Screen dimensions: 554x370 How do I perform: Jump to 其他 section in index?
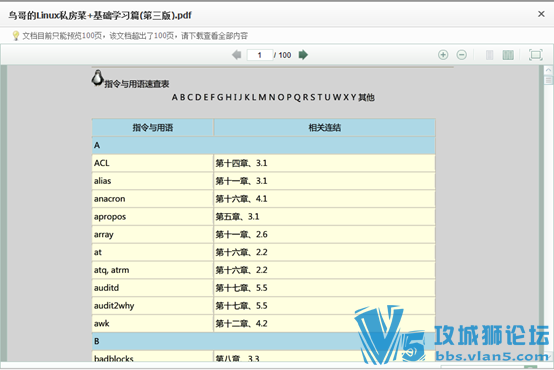366,97
